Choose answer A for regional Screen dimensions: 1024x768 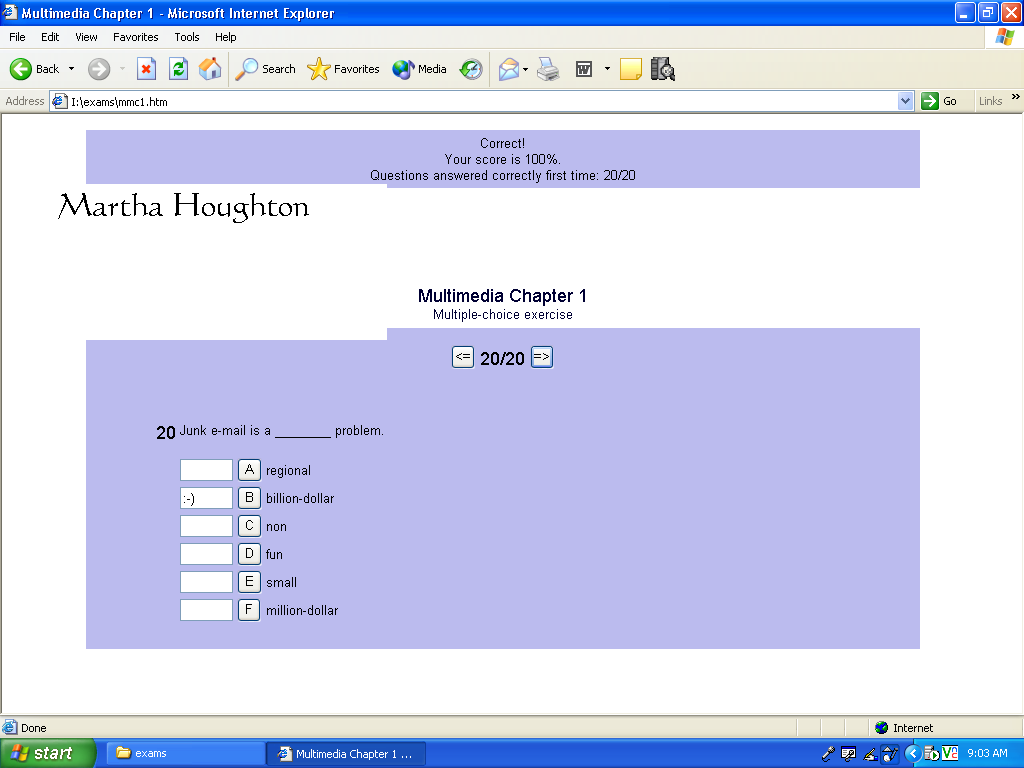pos(249,470)
